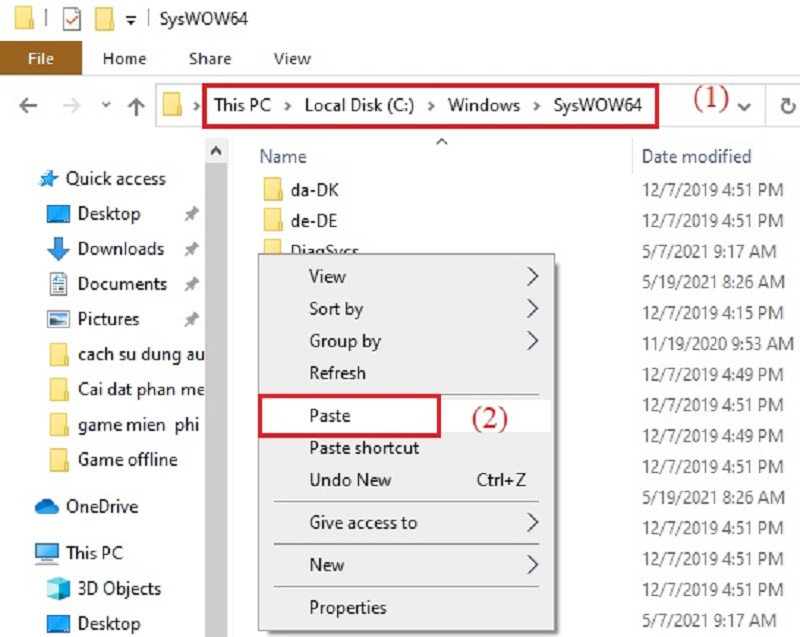Open Pictures in Quick access
Viewport: 800px width, 637px height.
click(108, 319)
